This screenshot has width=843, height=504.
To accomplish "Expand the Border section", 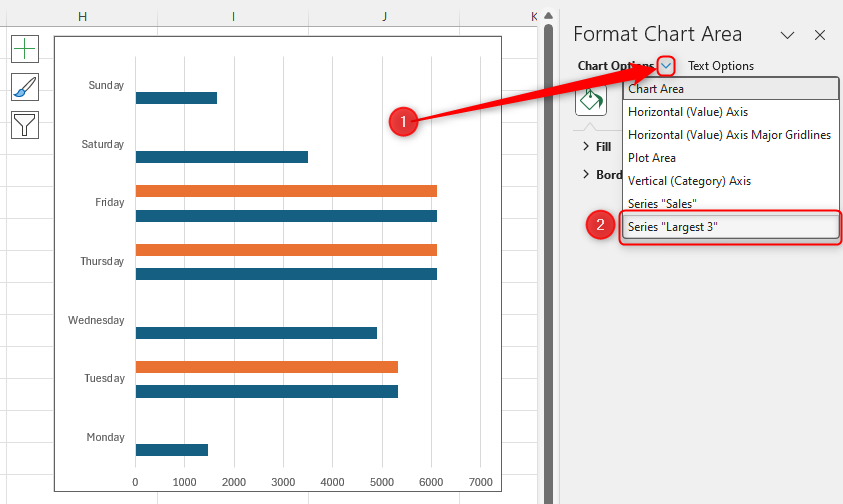I will [x=602, y=175].
